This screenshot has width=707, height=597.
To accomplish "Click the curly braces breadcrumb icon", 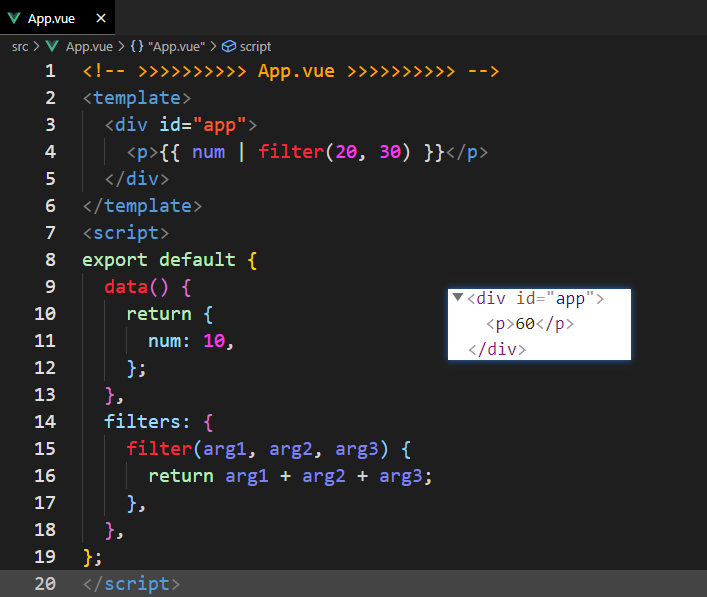I will click(x=137, y=46).
